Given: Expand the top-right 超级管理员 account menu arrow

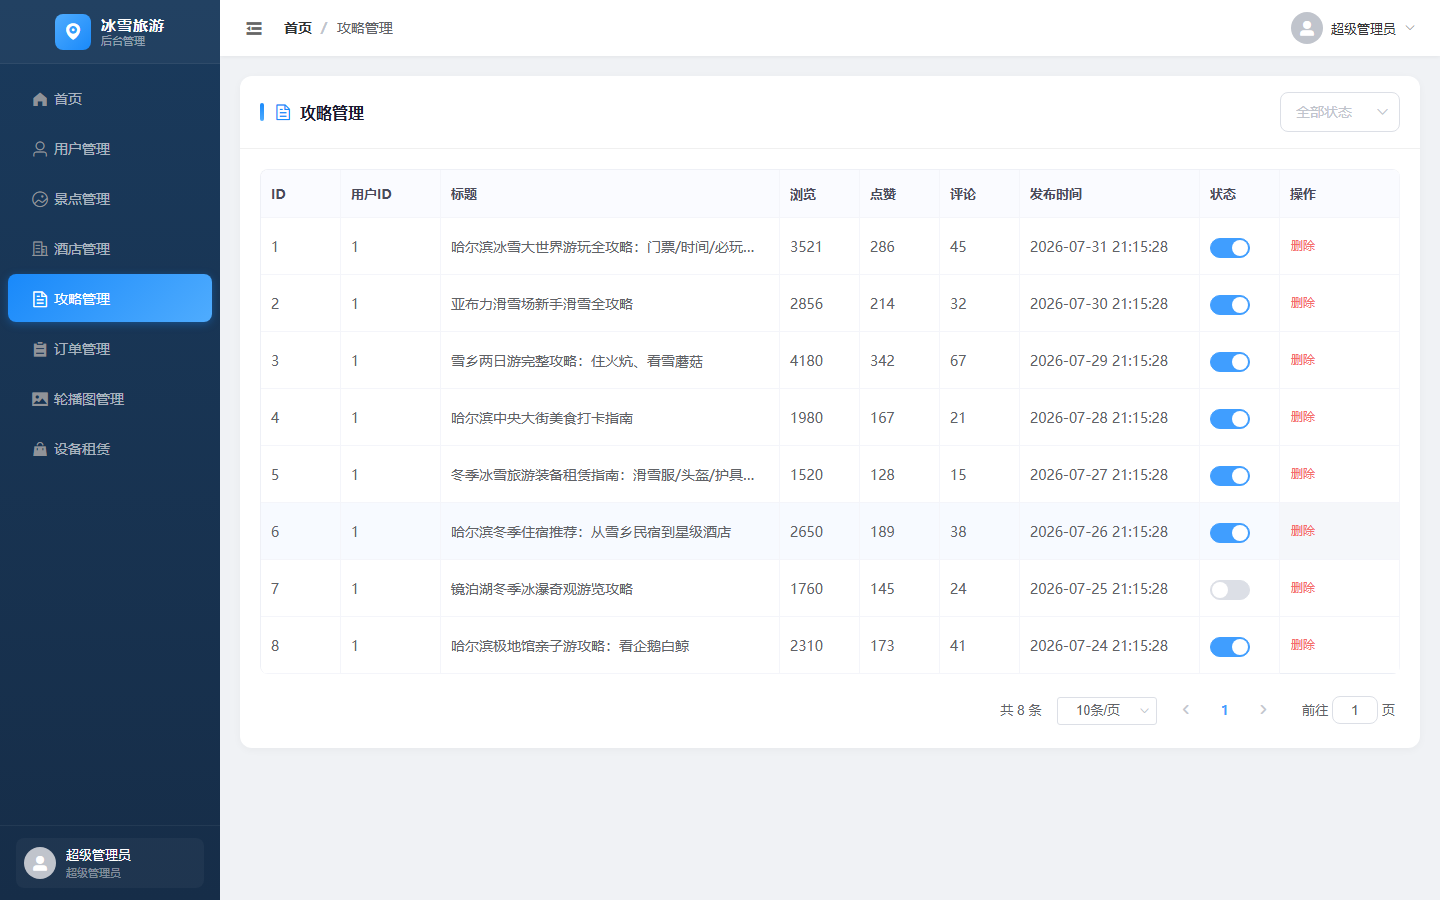Looking at the screenshot, I should (1410, 28).
